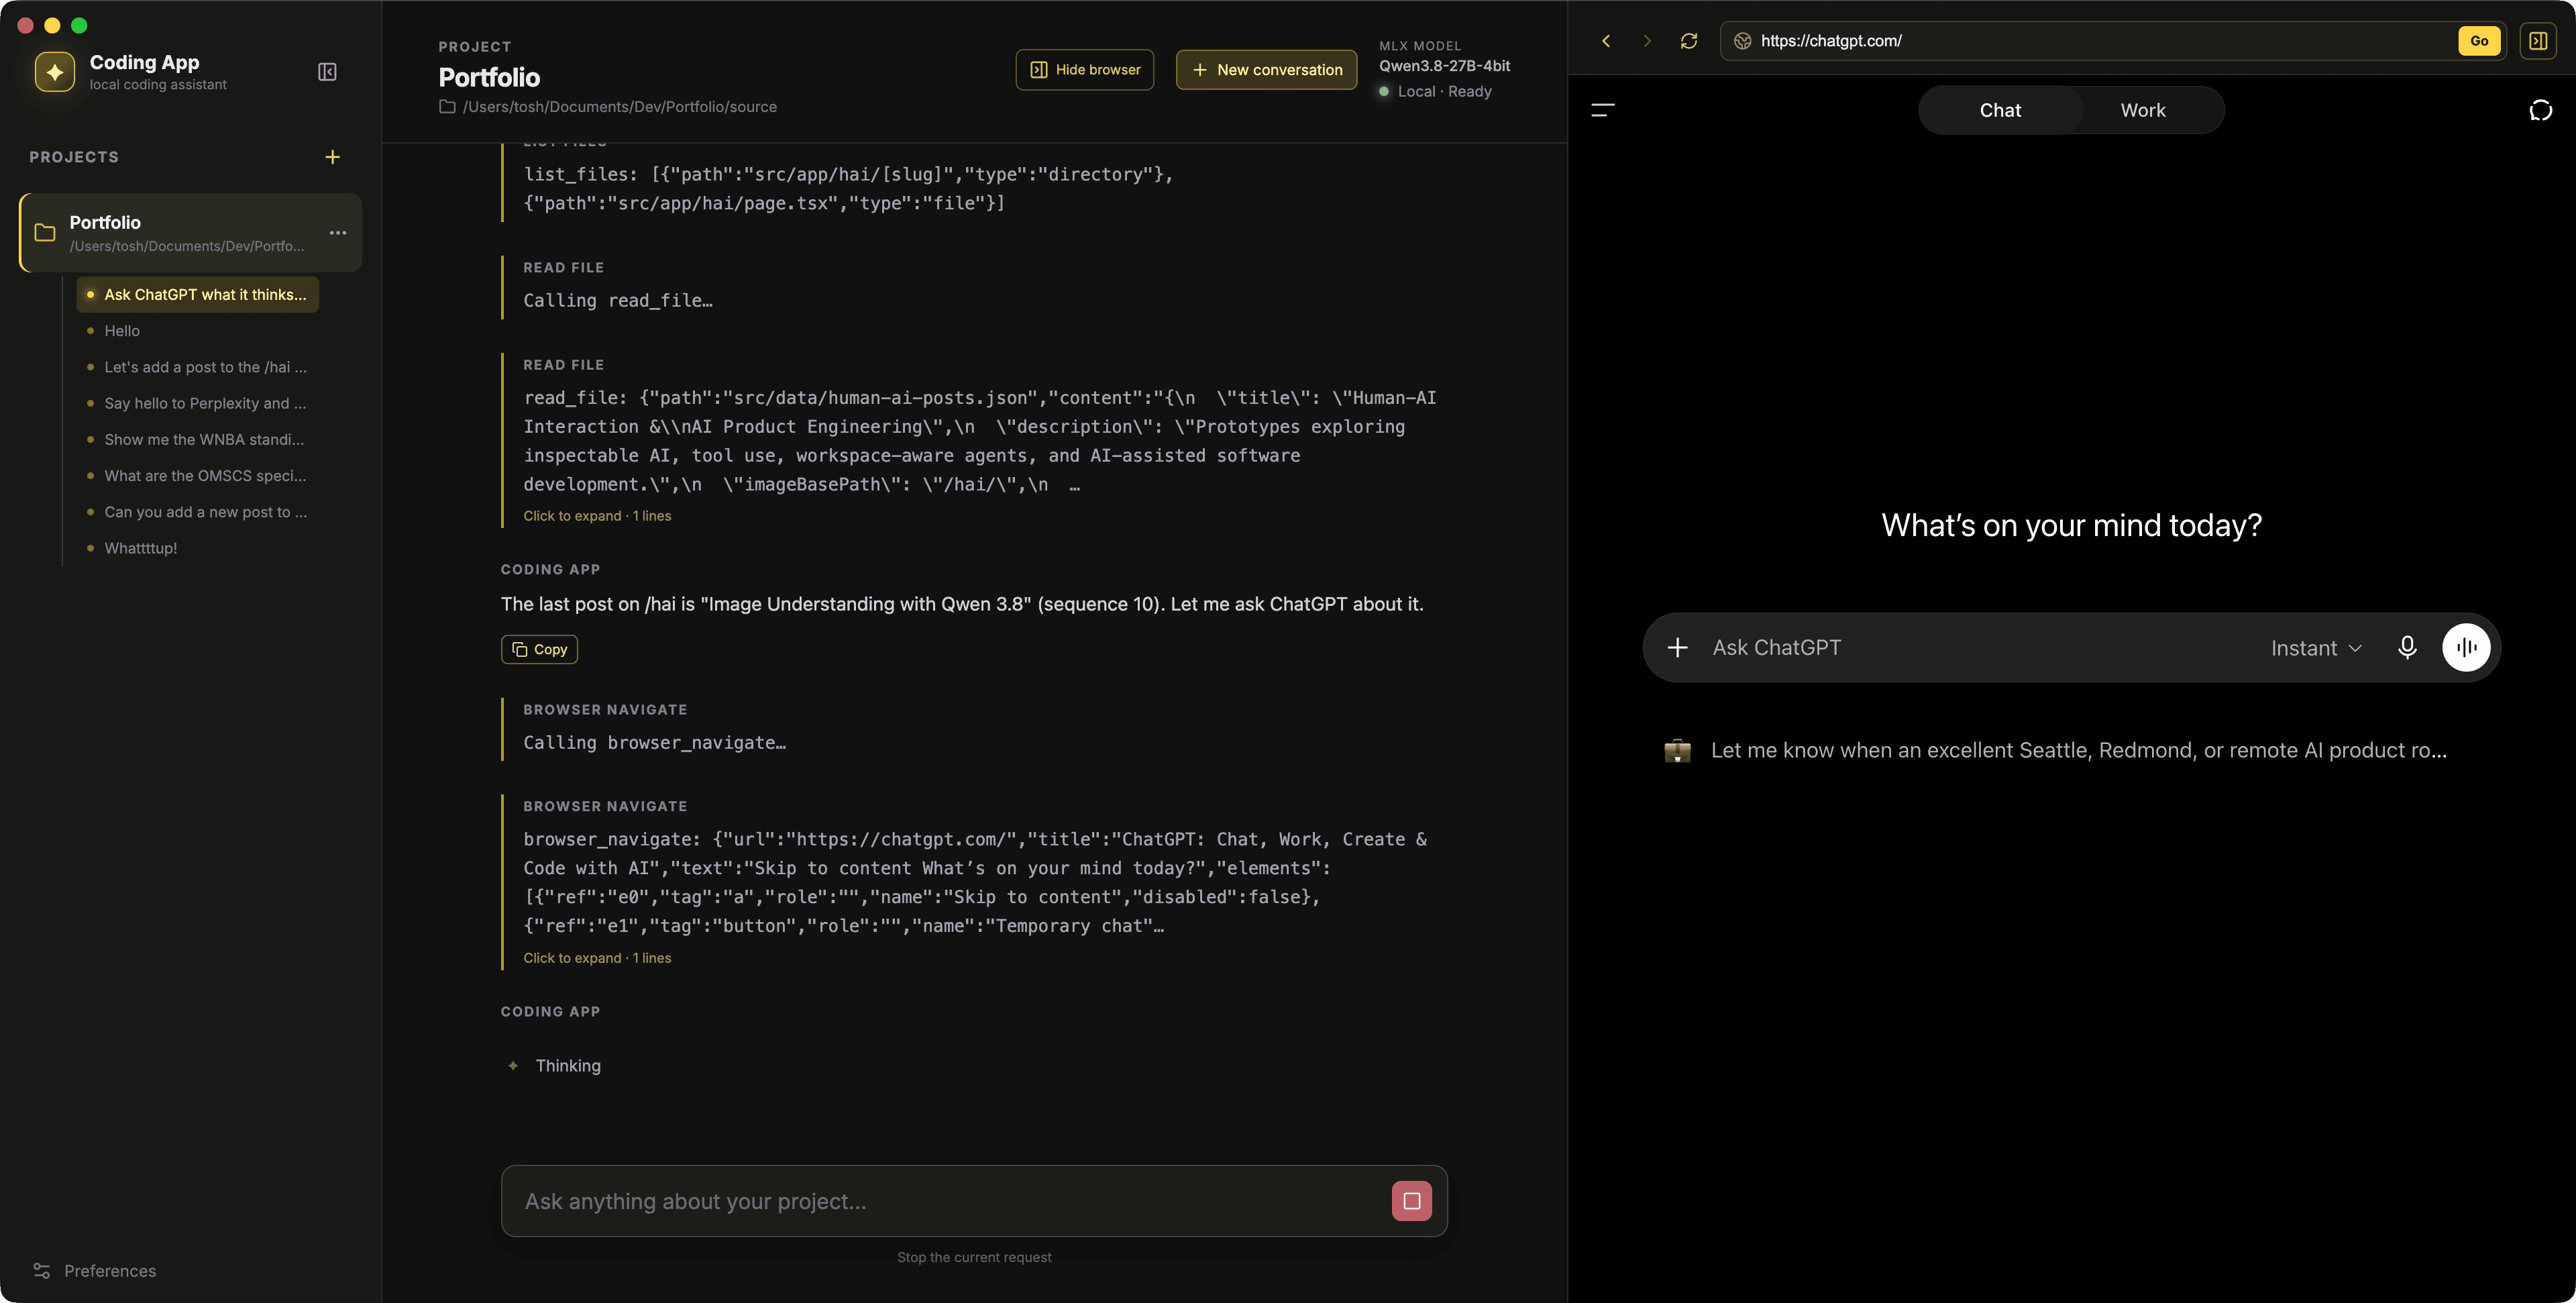Click the list_files output text

(x=848, y=189)
